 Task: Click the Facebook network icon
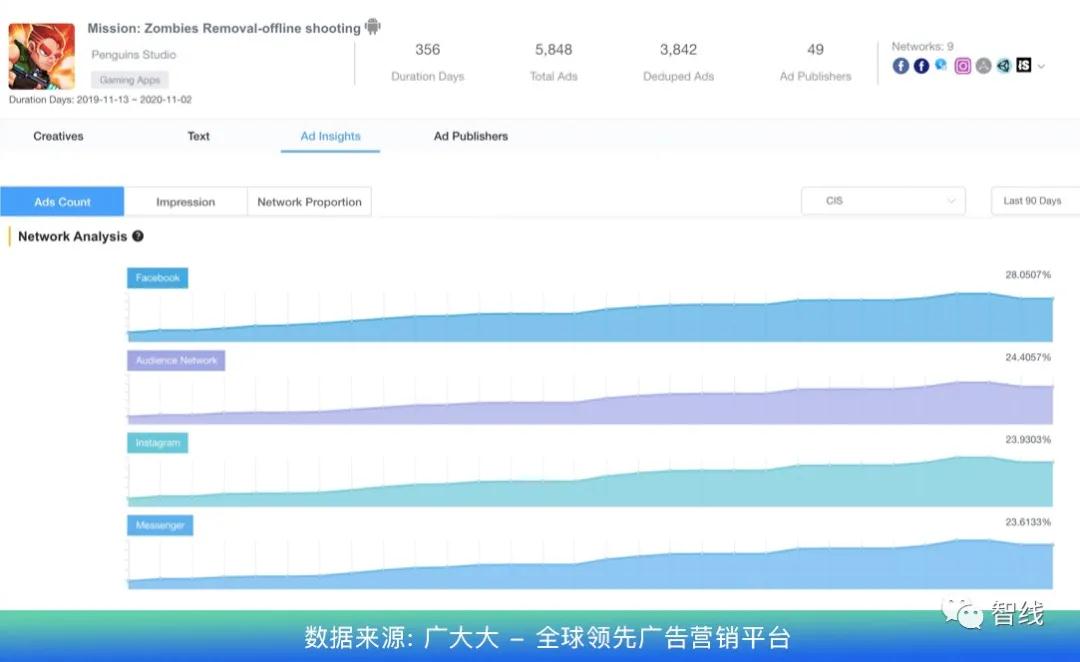(x=901, y=66)
